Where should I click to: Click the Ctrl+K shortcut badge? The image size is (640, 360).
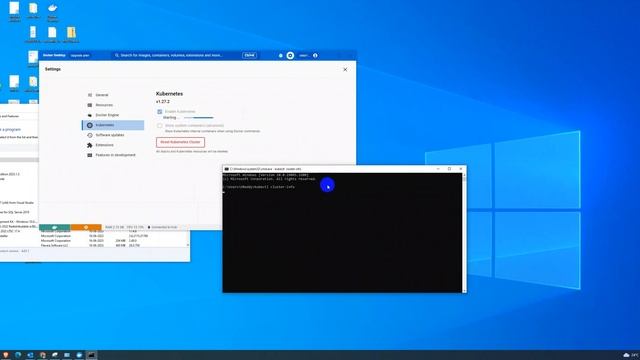tap(249, 55)
